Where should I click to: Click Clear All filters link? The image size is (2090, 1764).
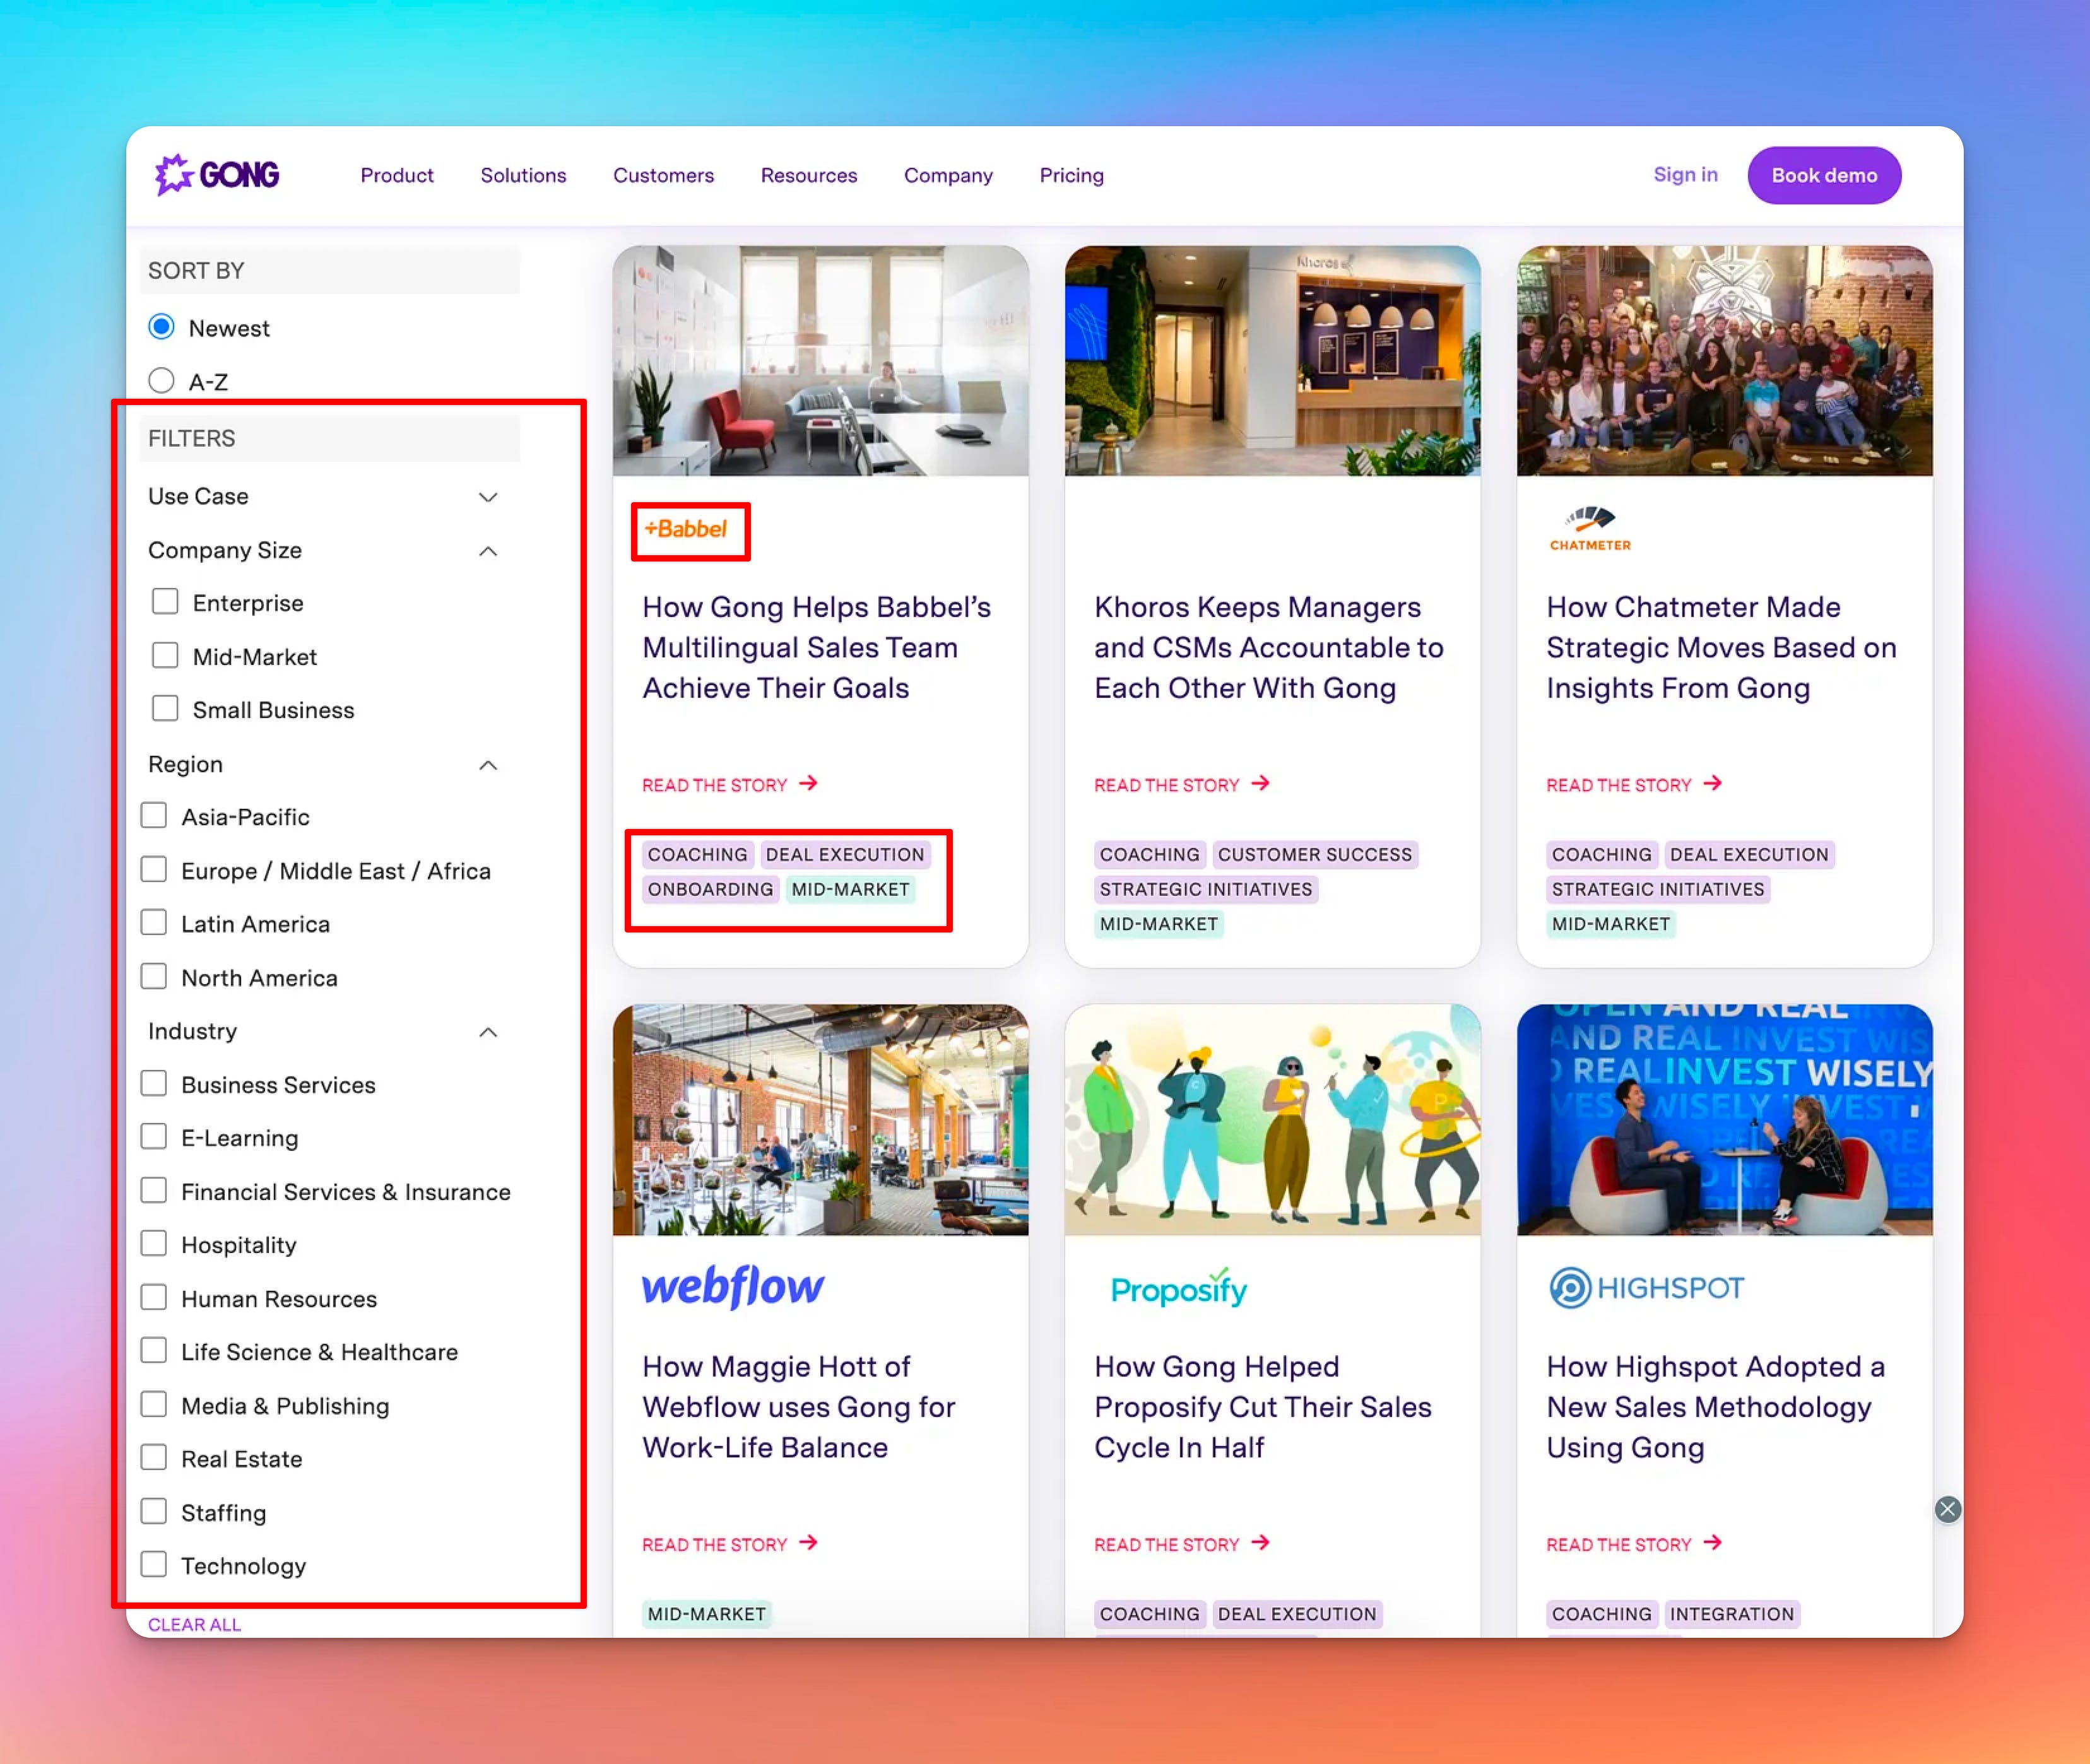point(194,1624)
